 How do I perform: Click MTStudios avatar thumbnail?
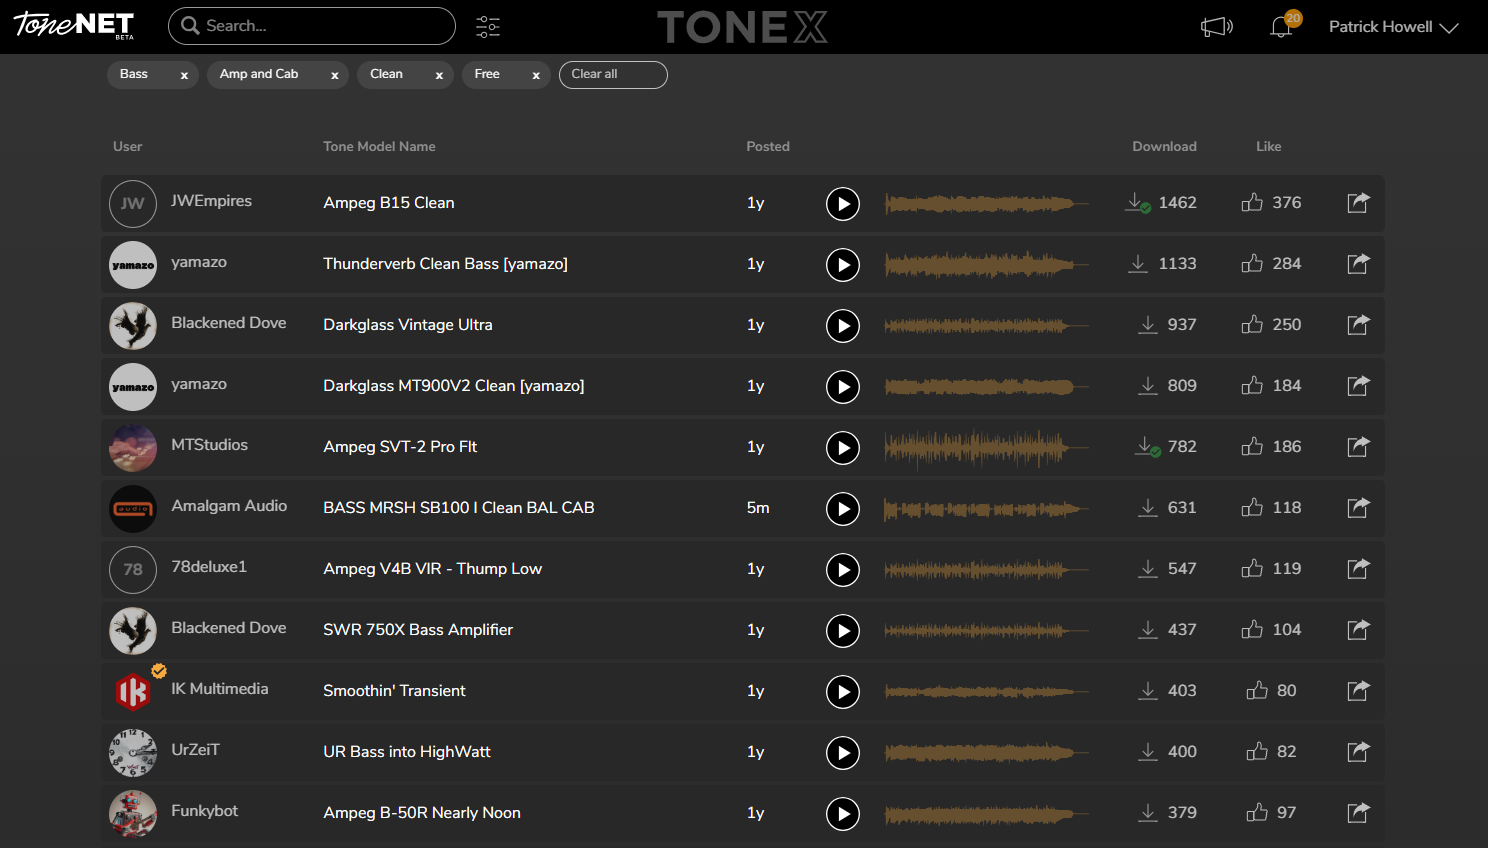coord(133,448)
